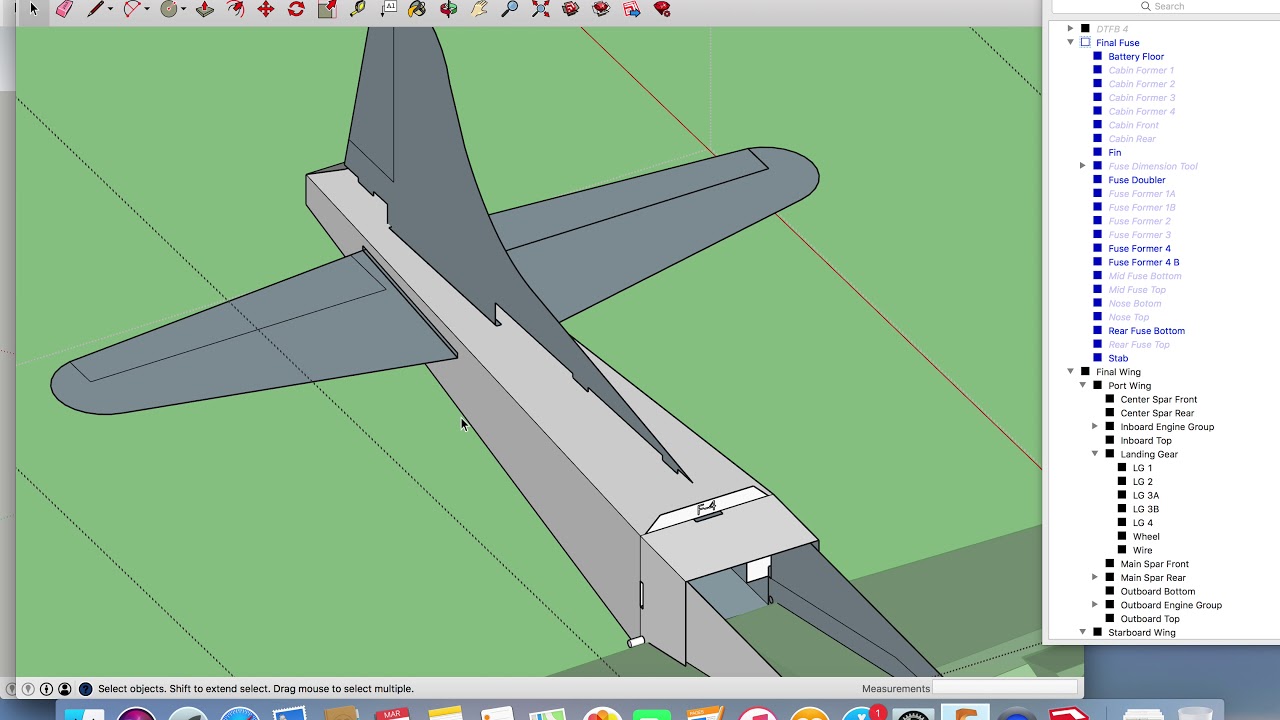This screenshot has height=720, width=1280.
Task: Select the Offset tool
Action: 236,9
